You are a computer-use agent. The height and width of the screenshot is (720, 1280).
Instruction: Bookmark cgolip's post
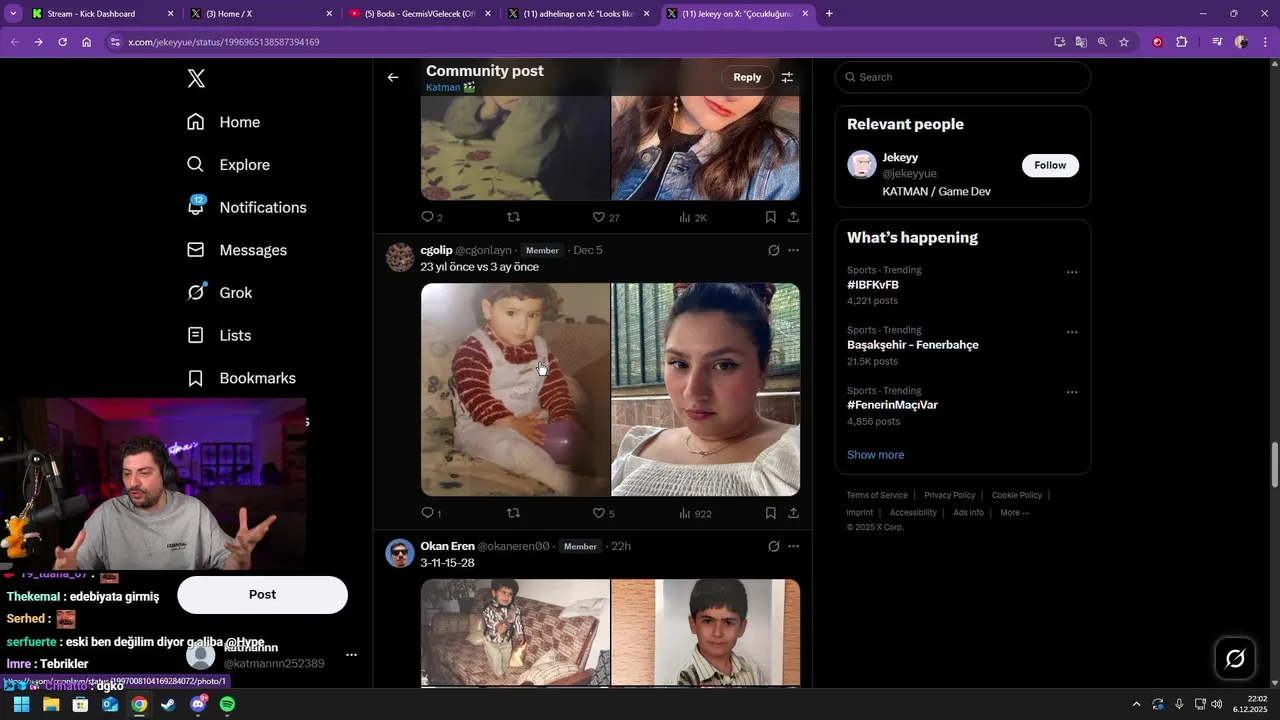[x=770, y=513]
